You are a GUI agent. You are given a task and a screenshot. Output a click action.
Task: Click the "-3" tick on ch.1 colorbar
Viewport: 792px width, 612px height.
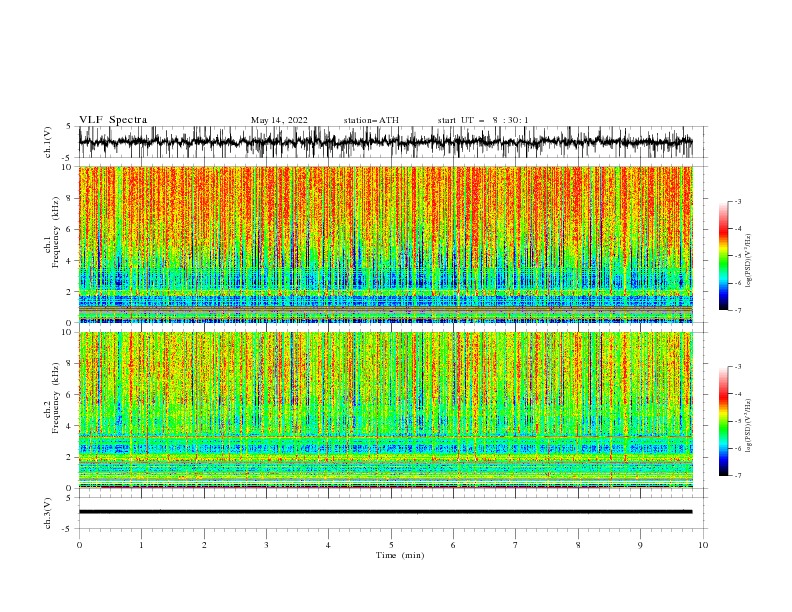click(737, 201)
